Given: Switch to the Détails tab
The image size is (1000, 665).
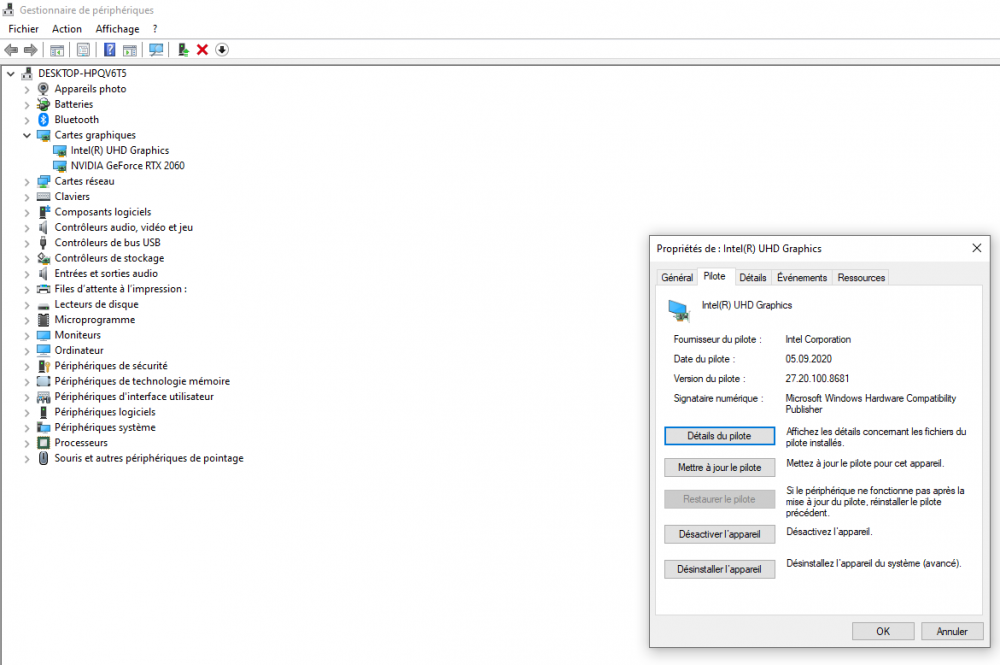Looking at the screenshot, I should 753,277.
